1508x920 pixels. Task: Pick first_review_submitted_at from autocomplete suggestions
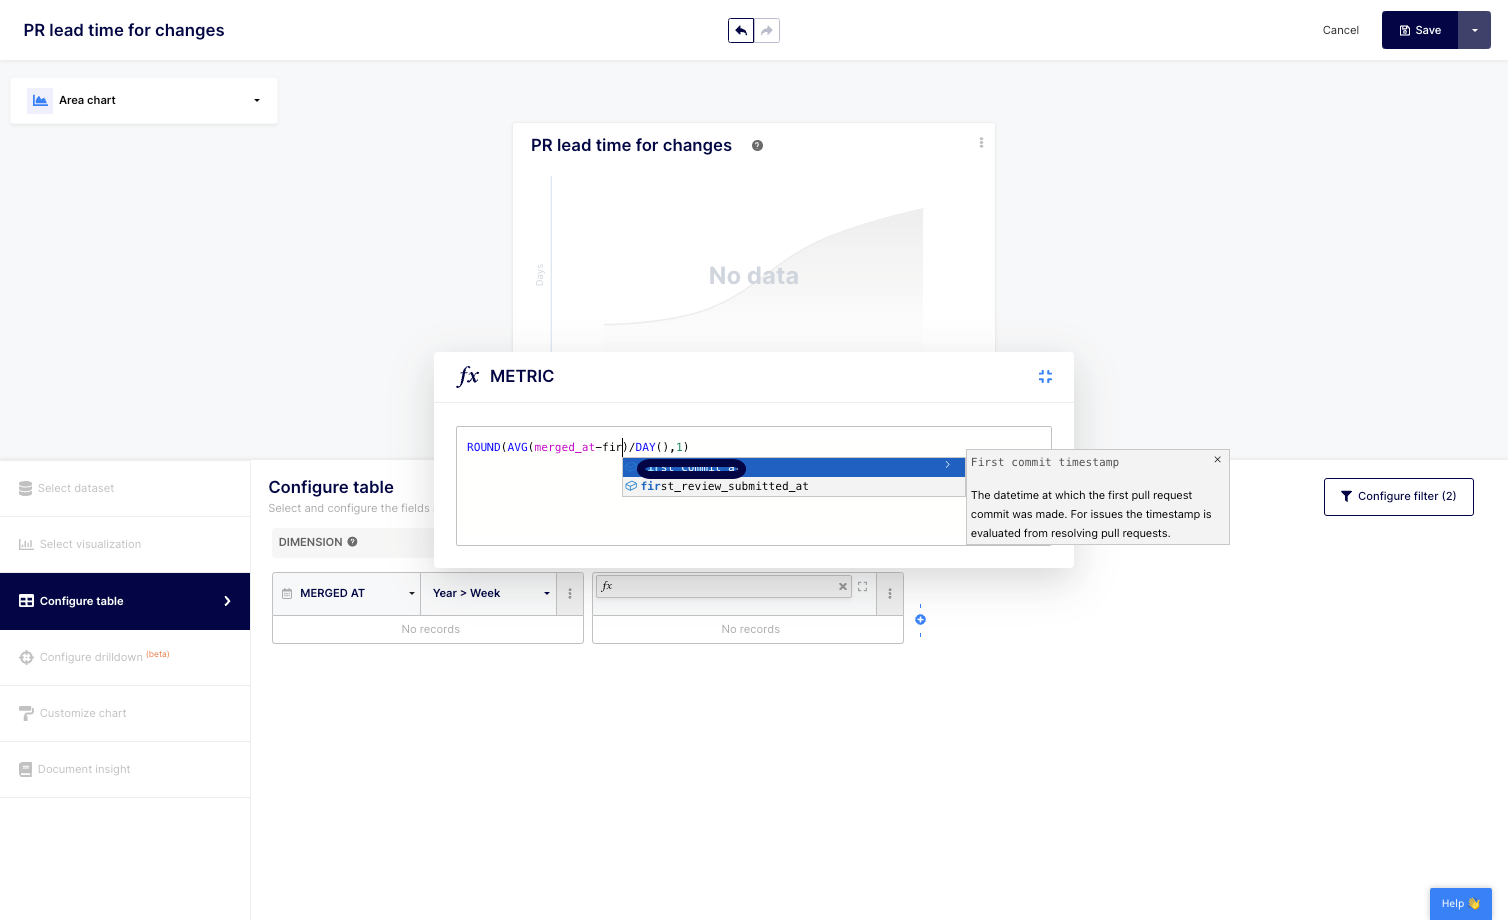(724, 487)
